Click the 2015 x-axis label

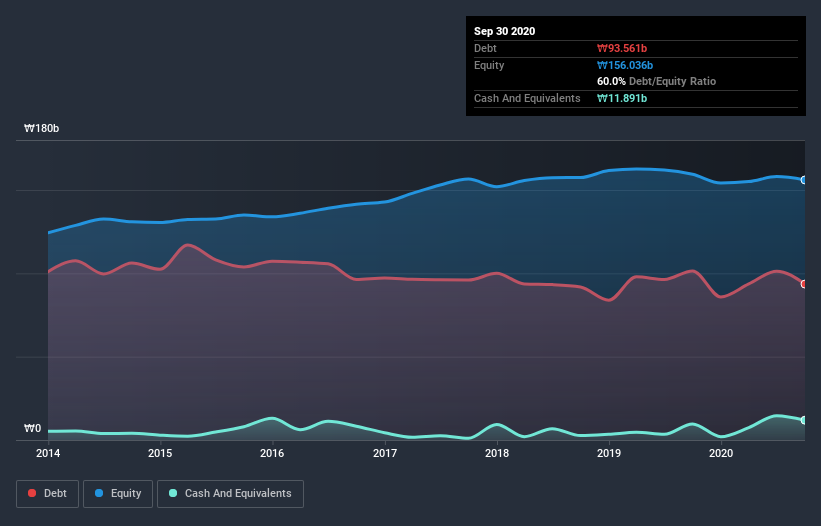(x=160, y=453)
